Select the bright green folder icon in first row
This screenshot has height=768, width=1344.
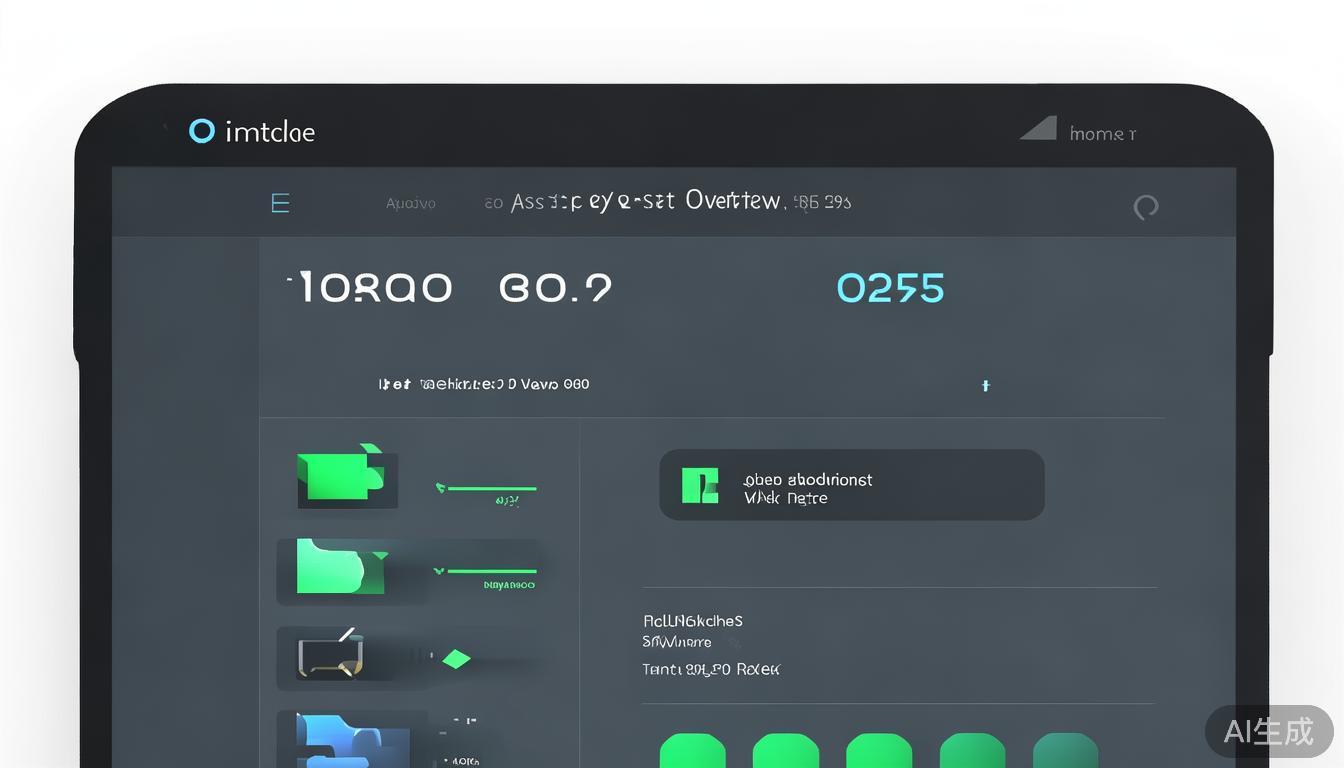tap(340, 475)
